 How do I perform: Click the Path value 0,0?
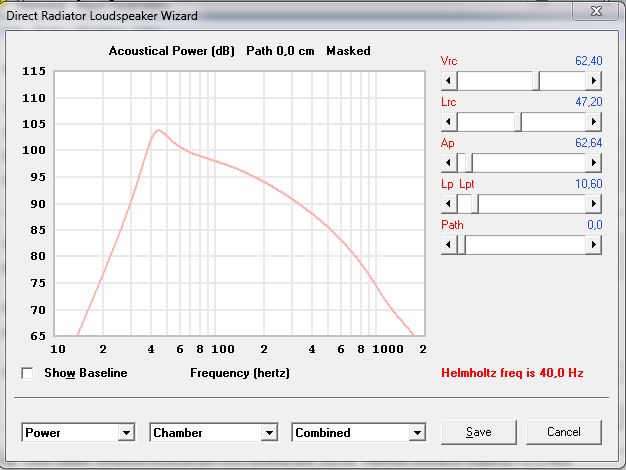pos(594,225)
